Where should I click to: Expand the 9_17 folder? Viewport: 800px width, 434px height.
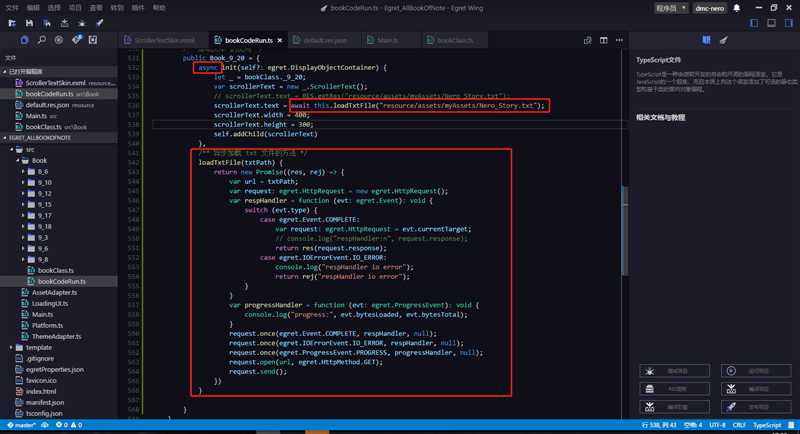tap(23, 216)
